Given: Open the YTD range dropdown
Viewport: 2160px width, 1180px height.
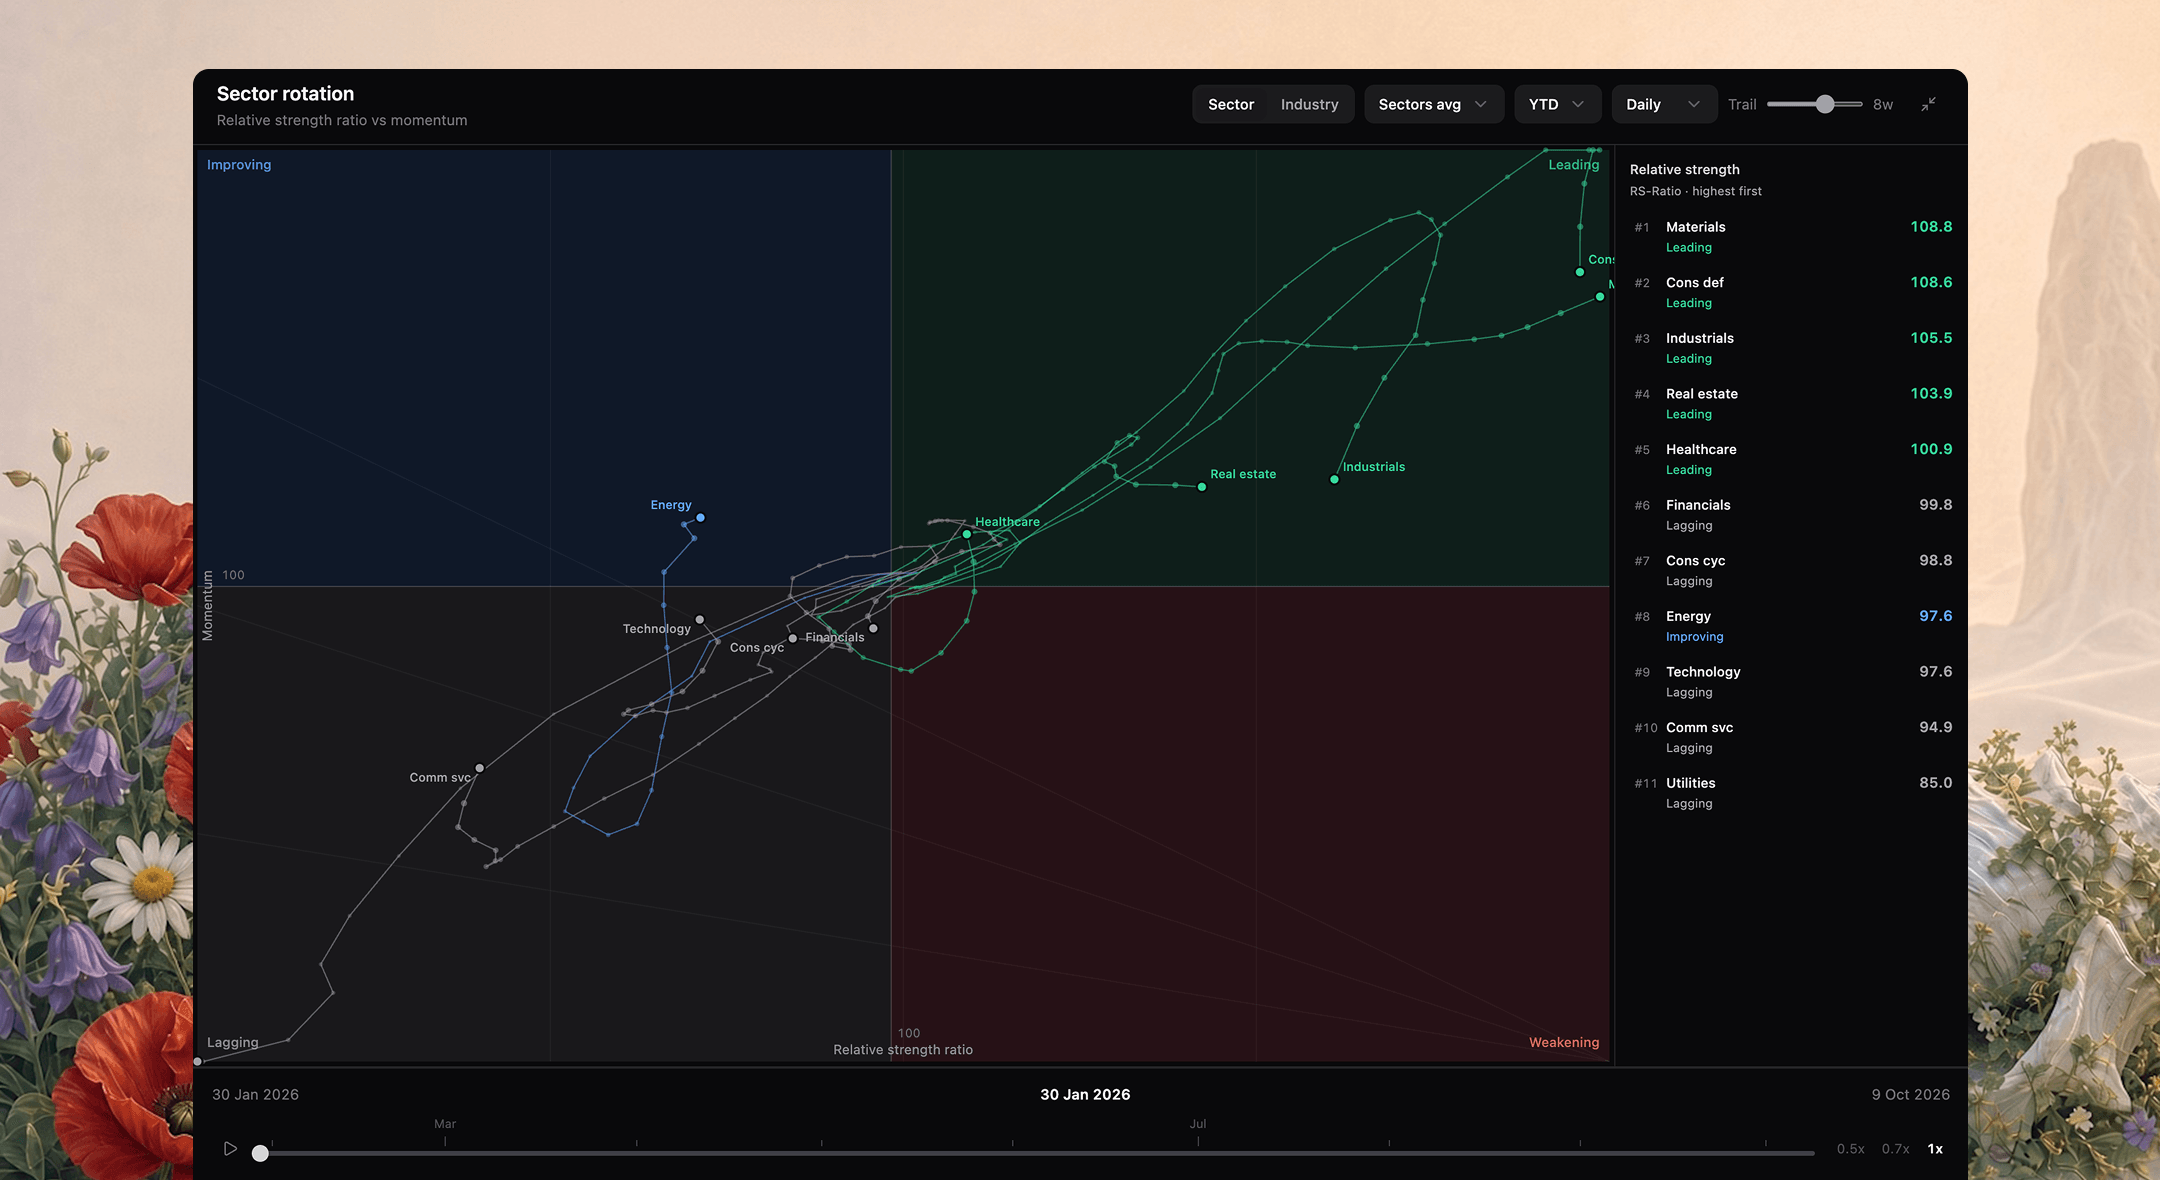Looking at the screenshot, I should coord(1557,104).
